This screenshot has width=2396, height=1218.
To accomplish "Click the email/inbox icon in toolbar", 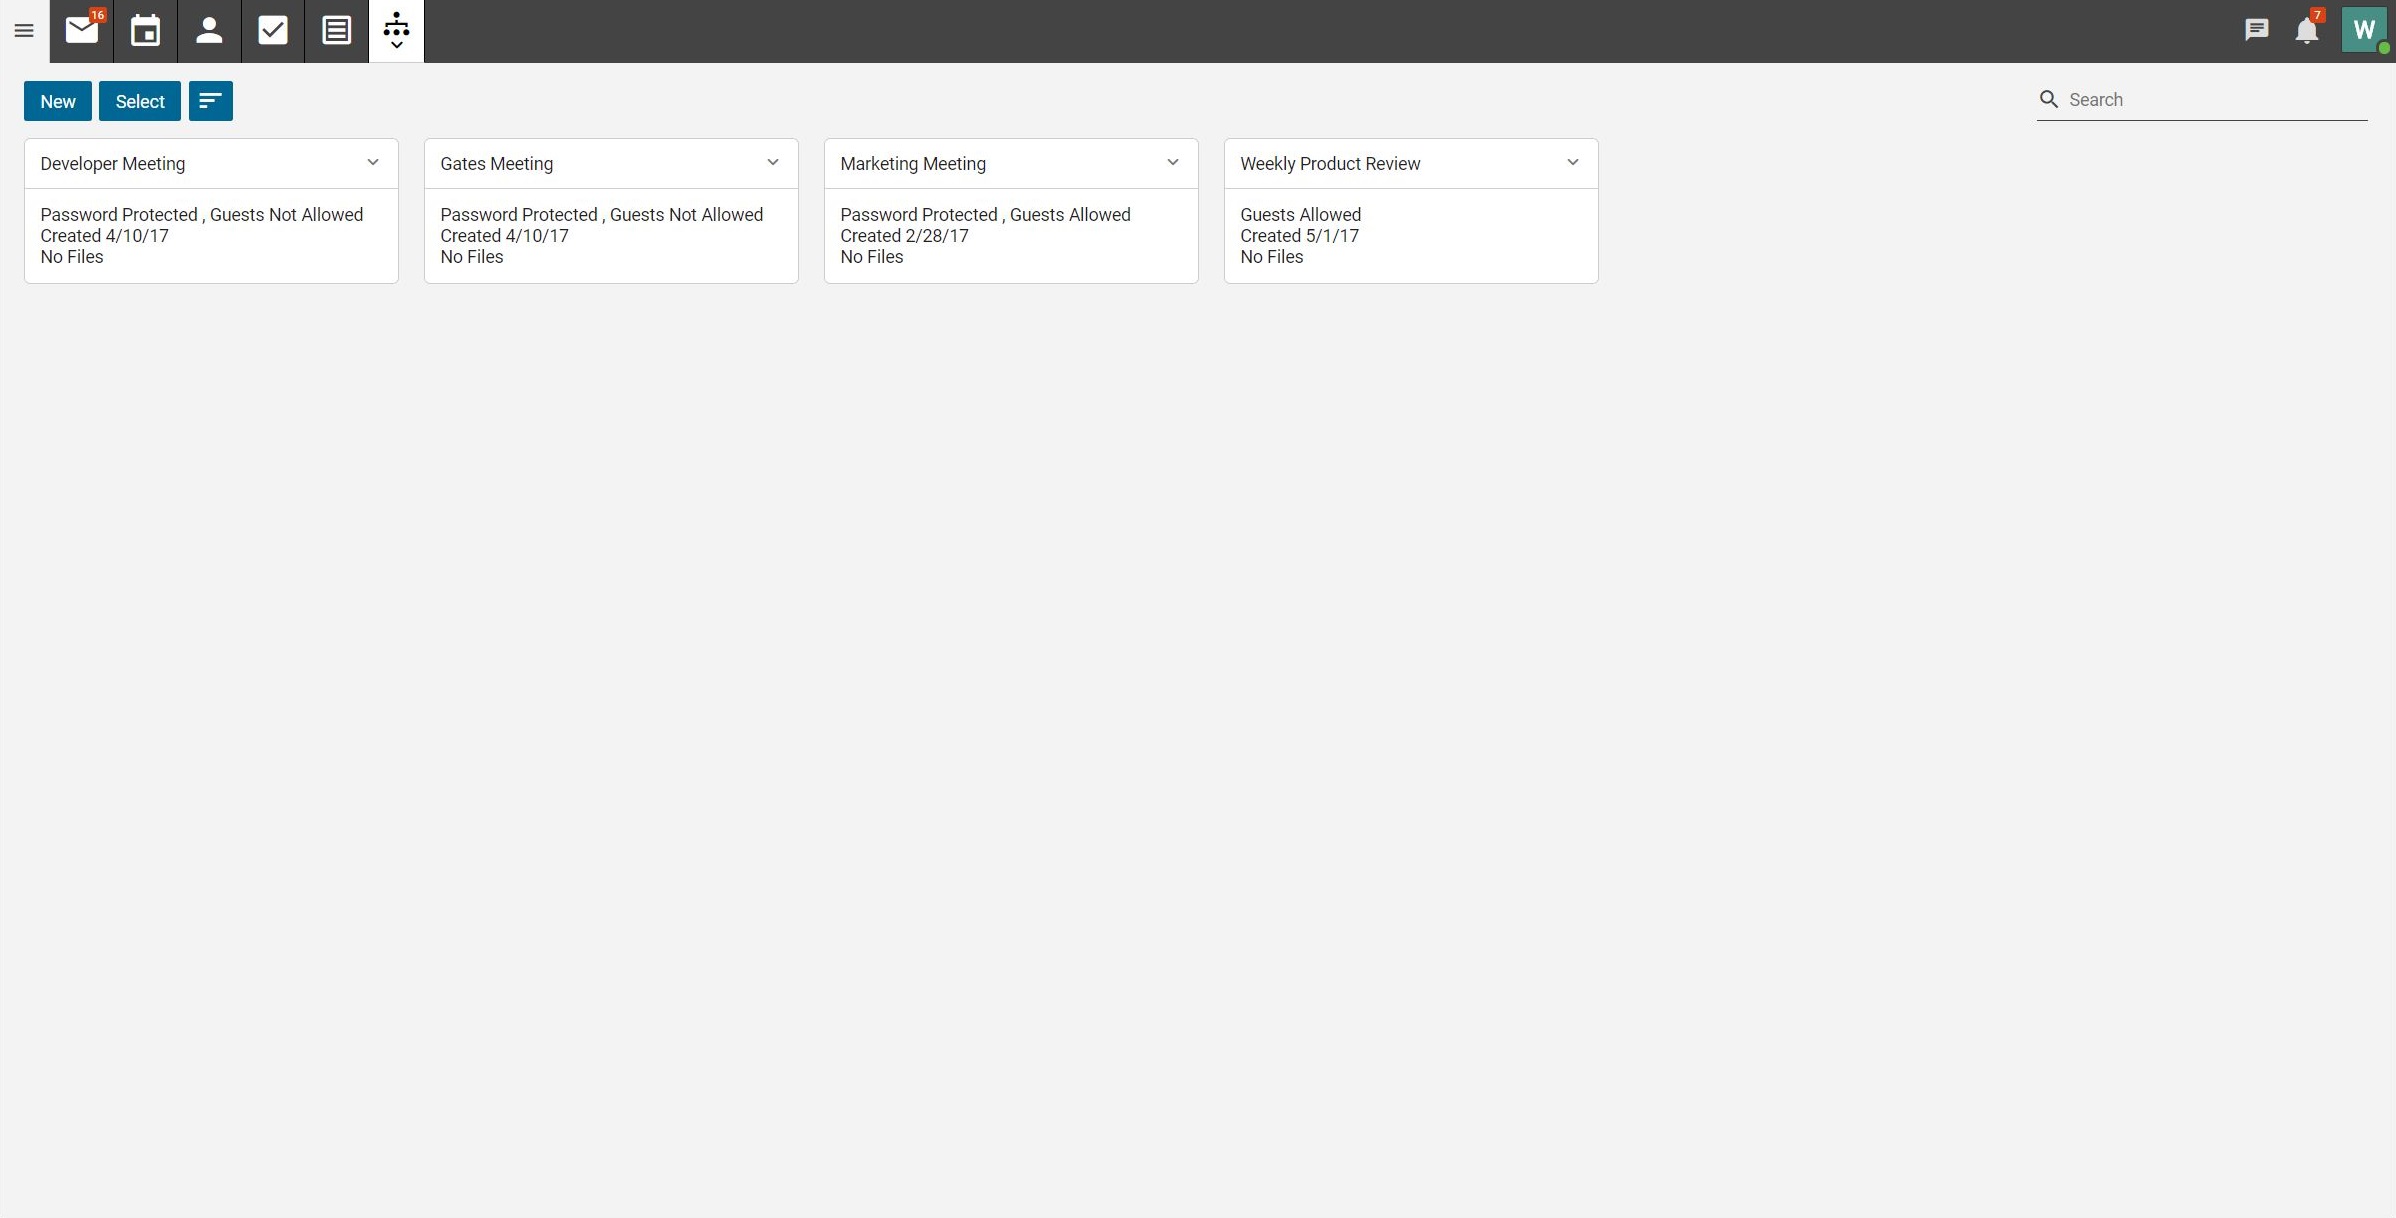I will (x=81, y=28).
